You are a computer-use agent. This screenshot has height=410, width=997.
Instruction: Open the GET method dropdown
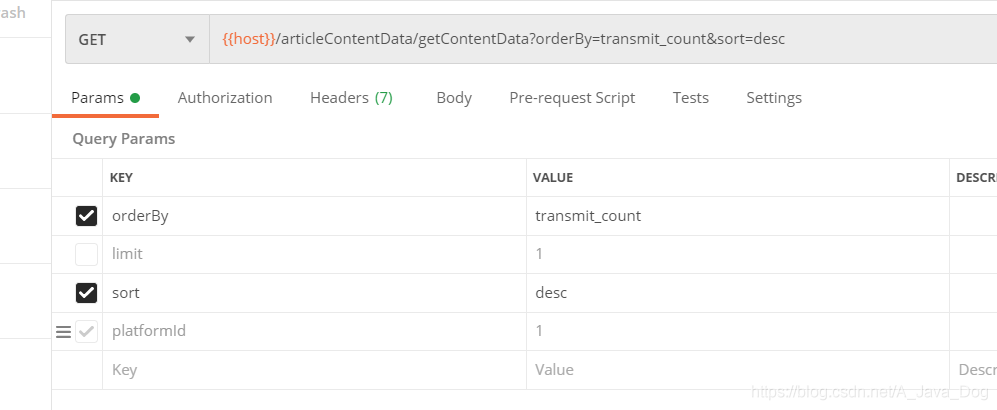[136, 40]
